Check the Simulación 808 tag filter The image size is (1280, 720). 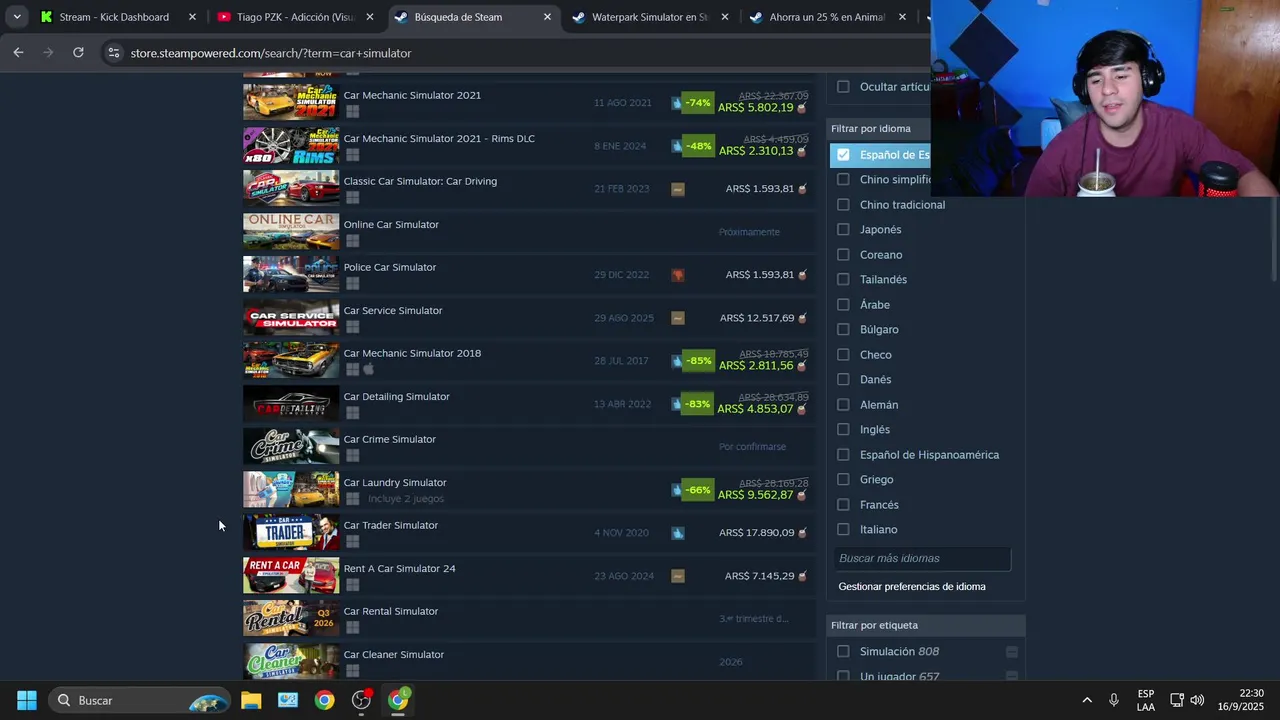click(x=843, y=652)
